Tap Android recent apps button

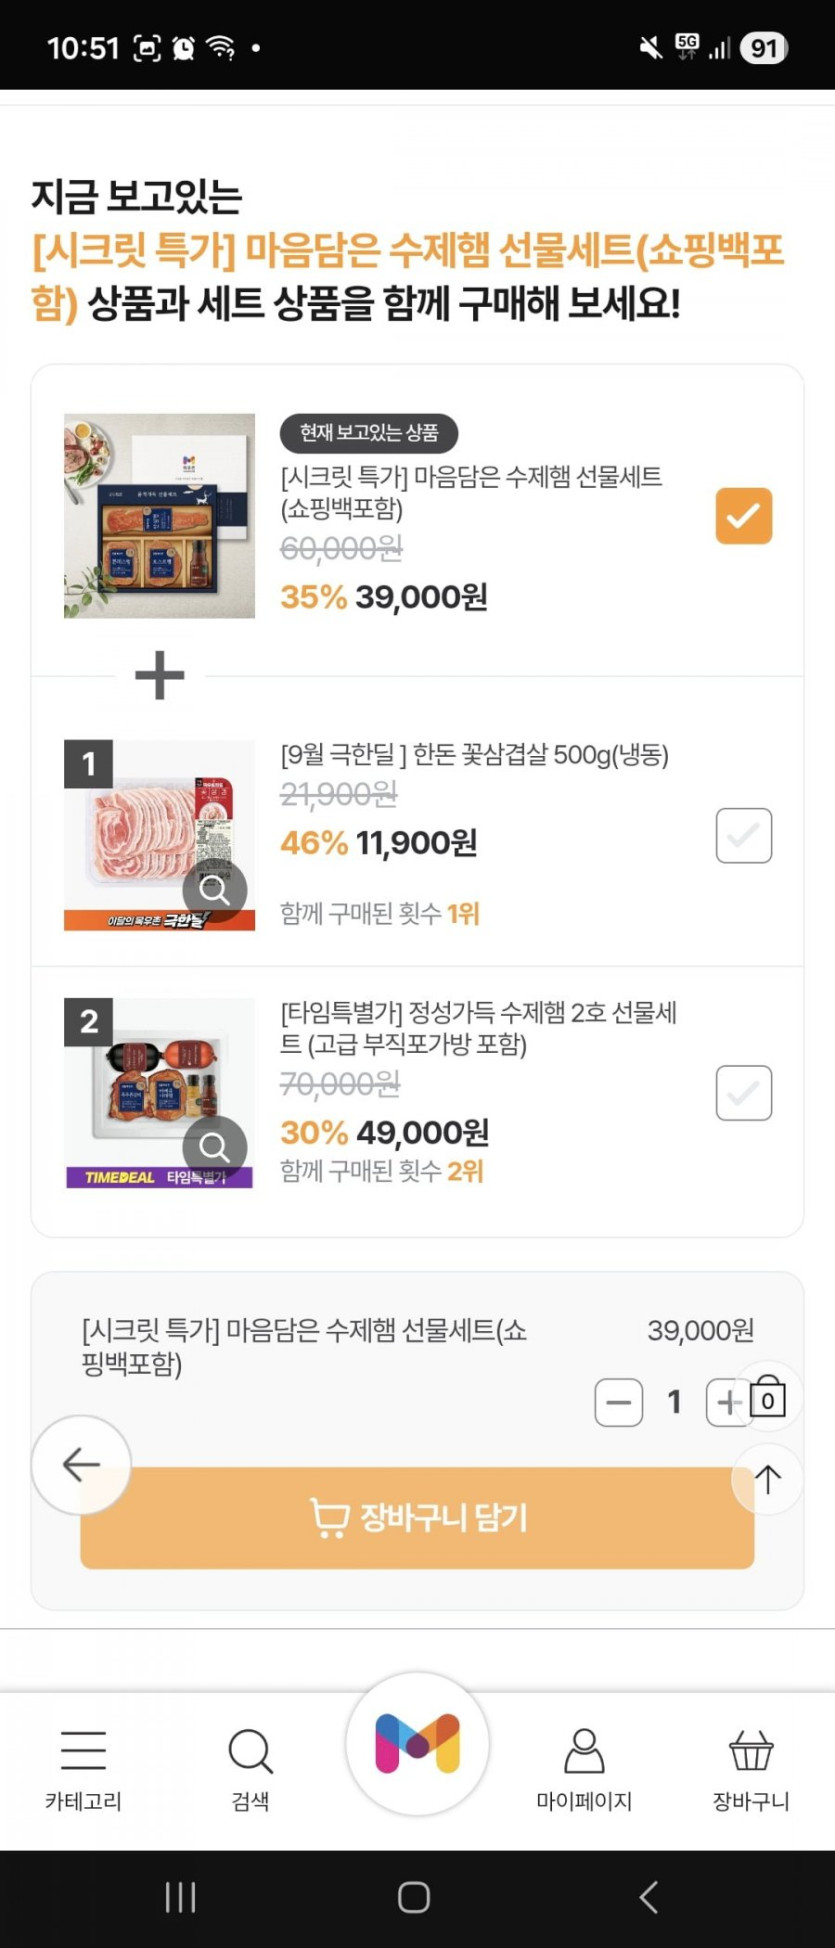pyautogui.click(x=180, y=1897)
